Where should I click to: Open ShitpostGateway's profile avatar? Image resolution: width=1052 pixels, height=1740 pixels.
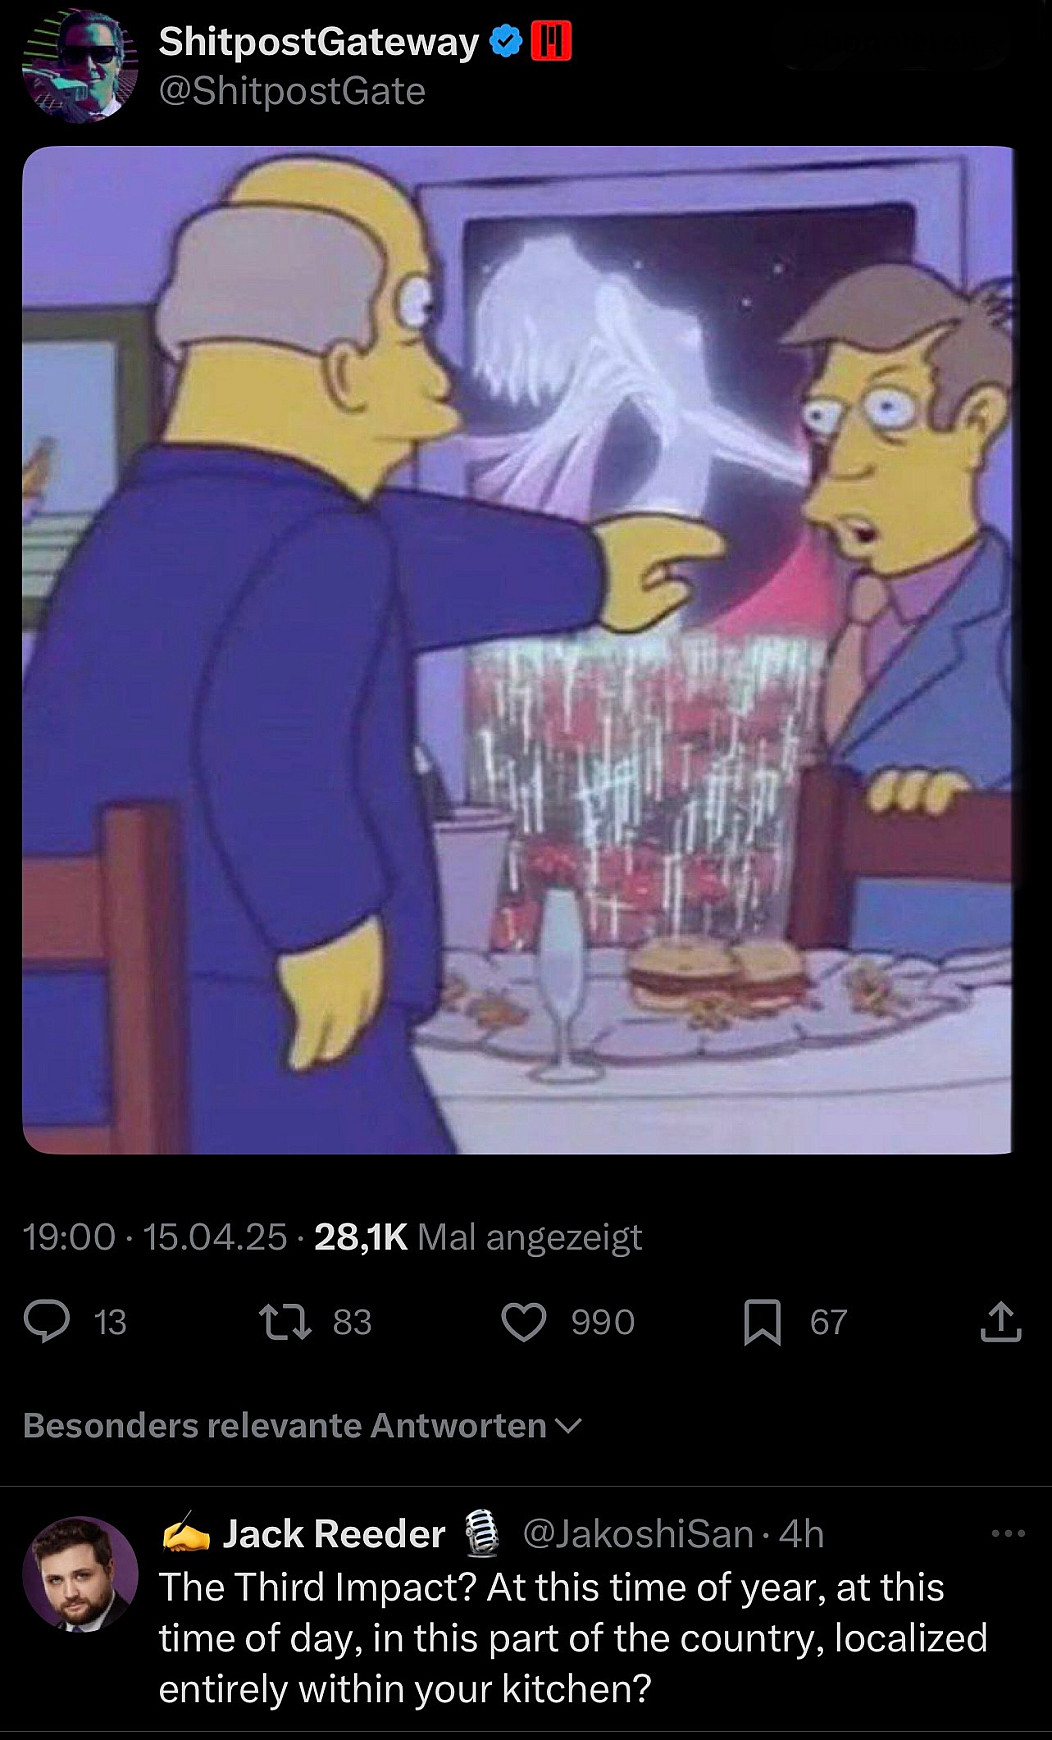tap(80, 65)
